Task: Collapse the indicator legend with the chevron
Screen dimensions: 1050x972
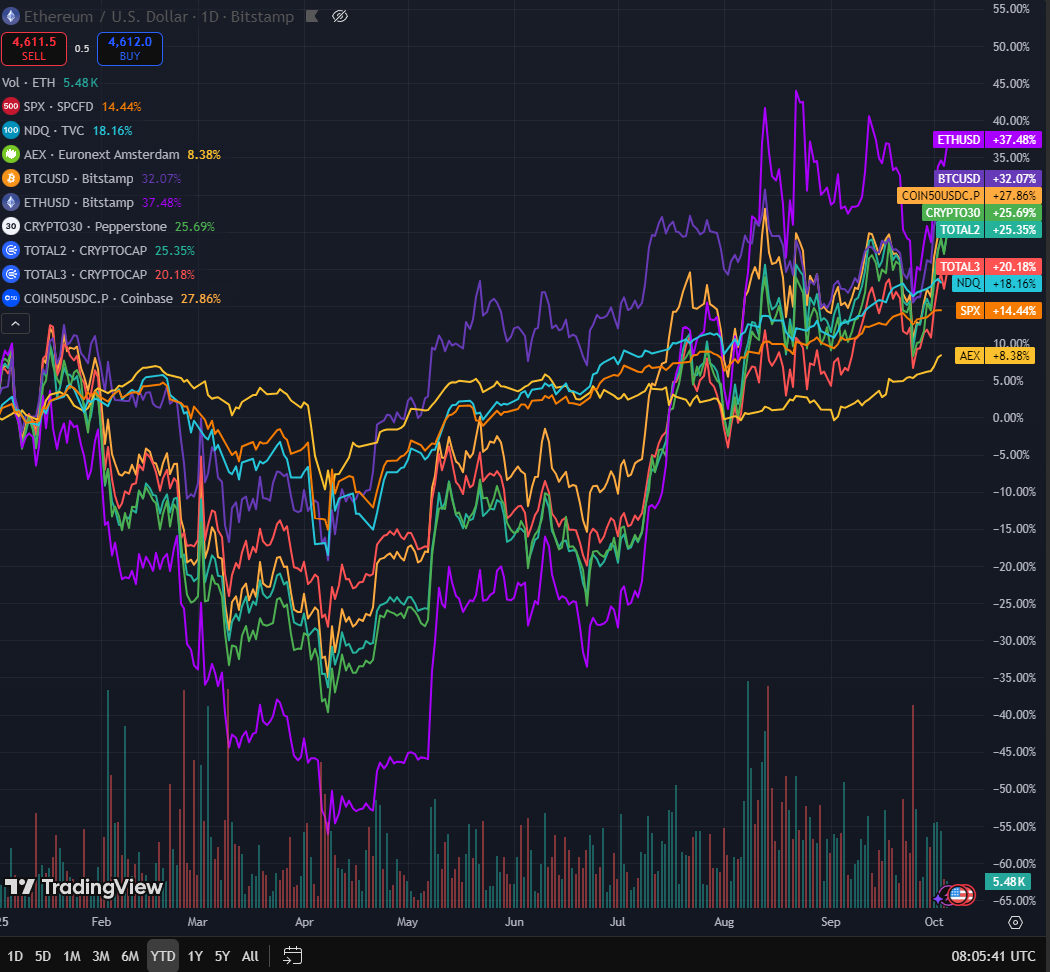Action: [15, 324]
